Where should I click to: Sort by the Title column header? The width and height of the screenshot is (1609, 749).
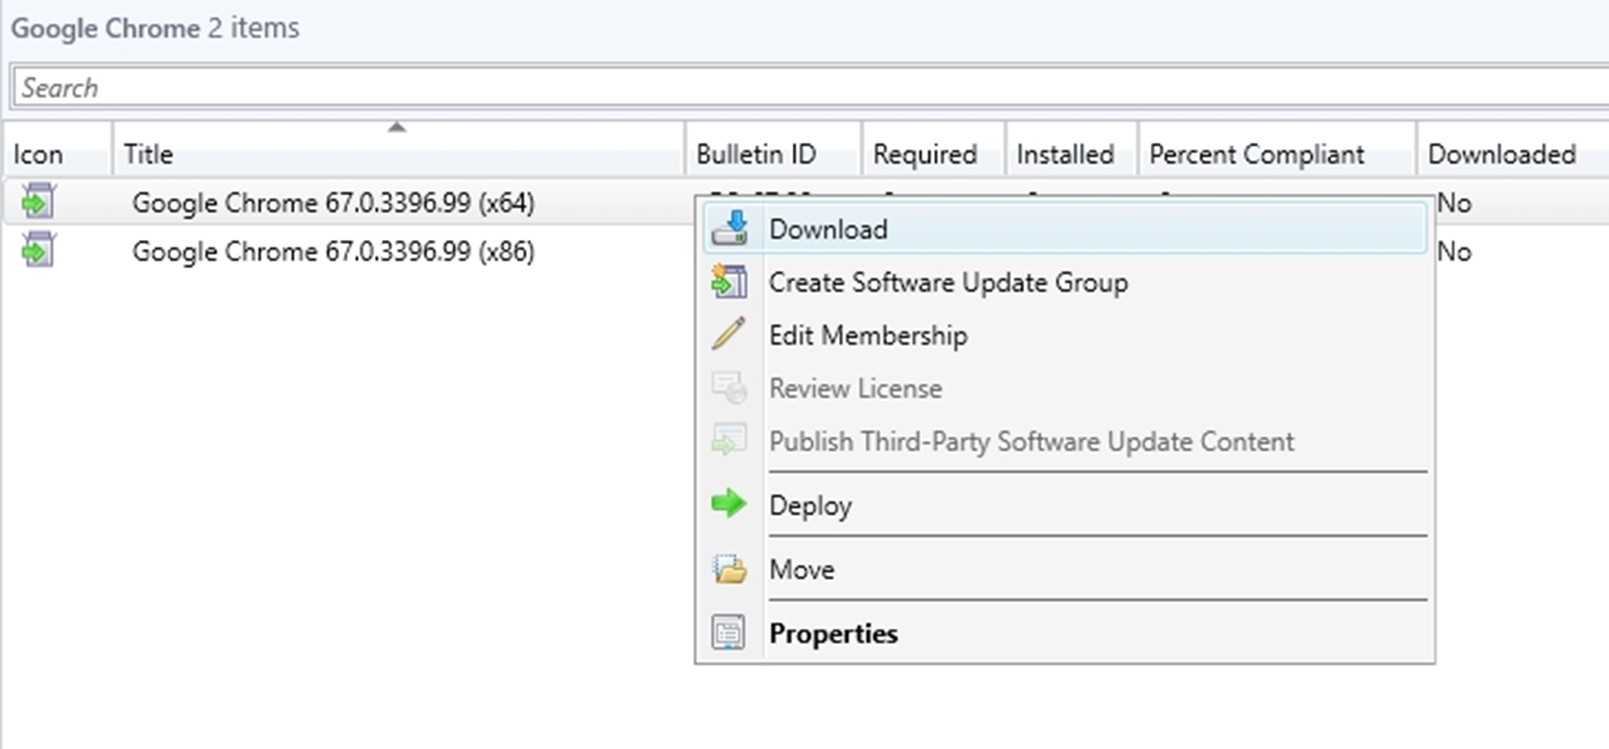398,154
